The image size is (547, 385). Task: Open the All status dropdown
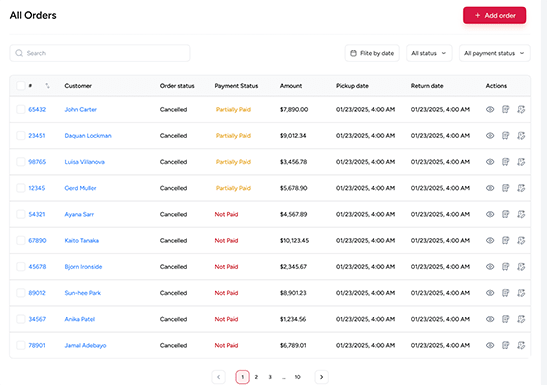point(429,53)
